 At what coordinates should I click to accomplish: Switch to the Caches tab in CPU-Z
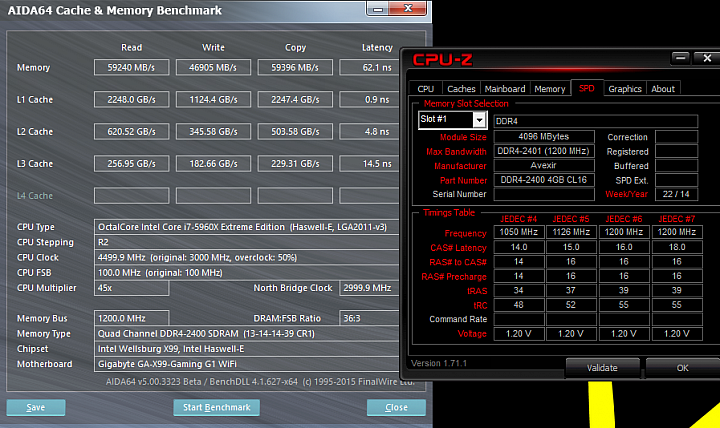coord(461,89)
